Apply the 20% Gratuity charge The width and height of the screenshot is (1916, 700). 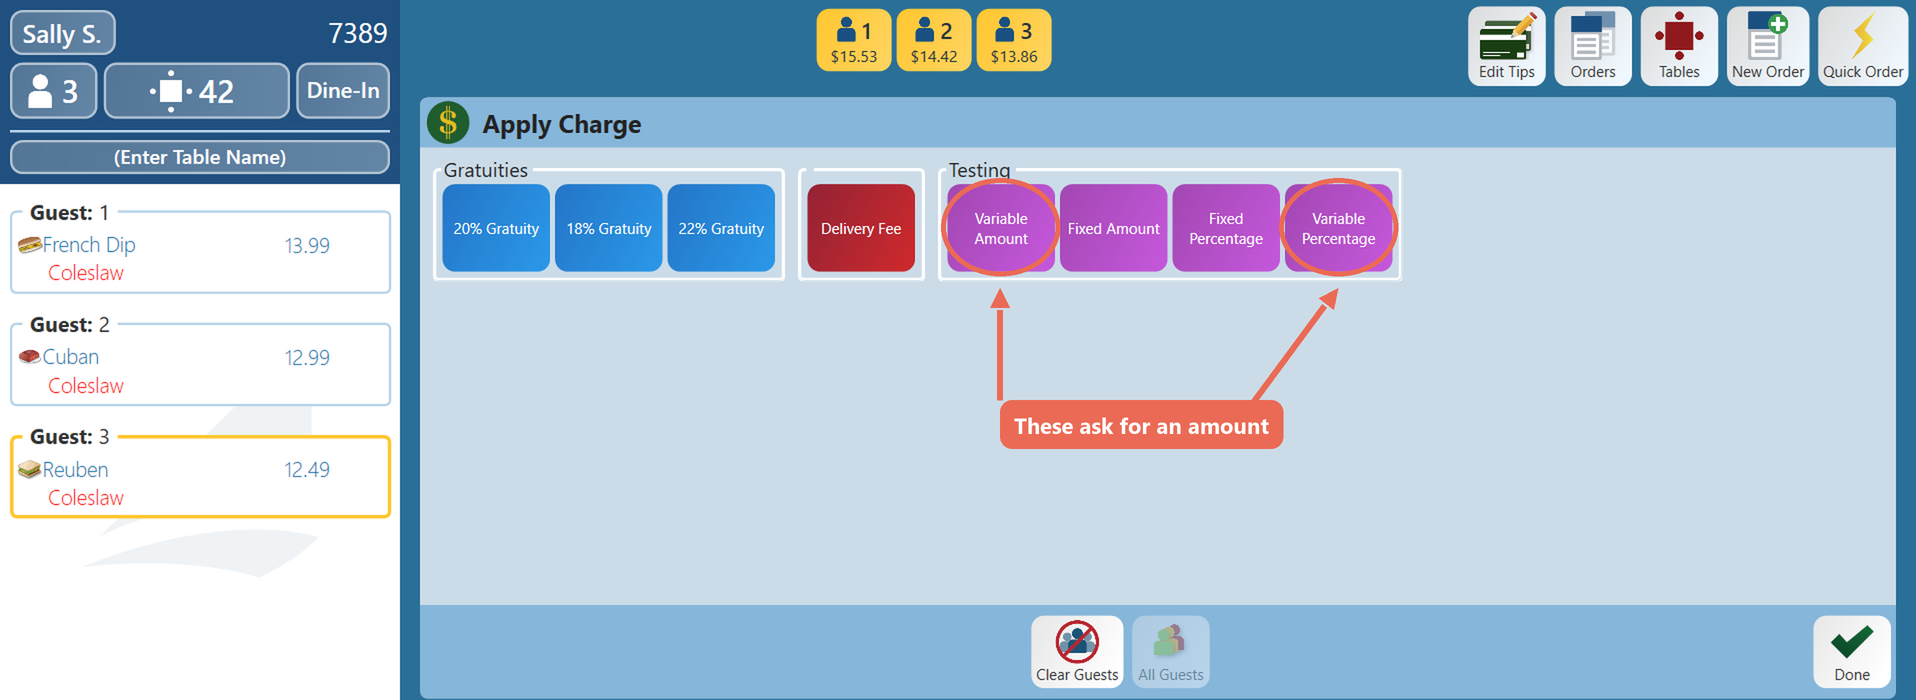(x=496, y=228)
